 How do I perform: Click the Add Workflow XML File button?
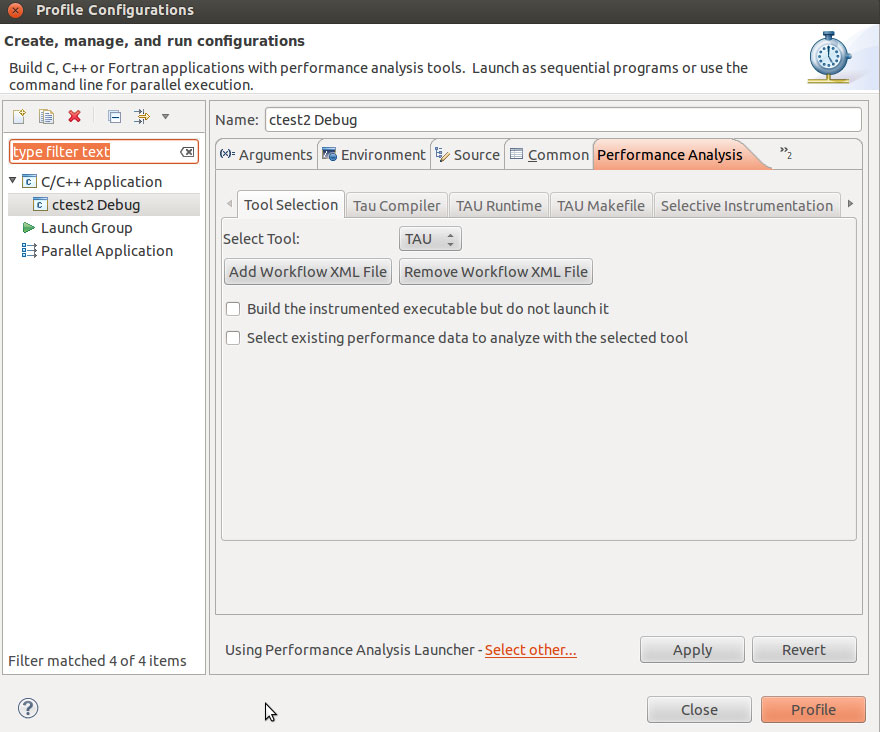[x=308, y=272]
